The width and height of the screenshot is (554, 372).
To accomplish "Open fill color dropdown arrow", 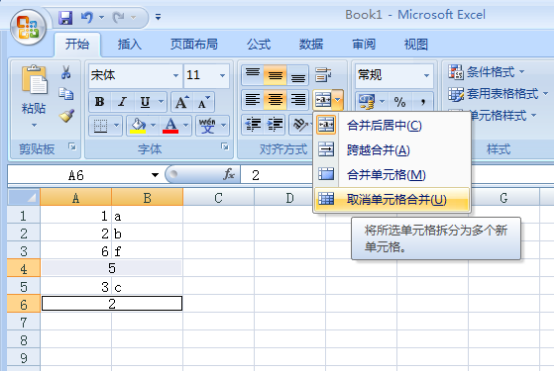I will pos(153,125).
